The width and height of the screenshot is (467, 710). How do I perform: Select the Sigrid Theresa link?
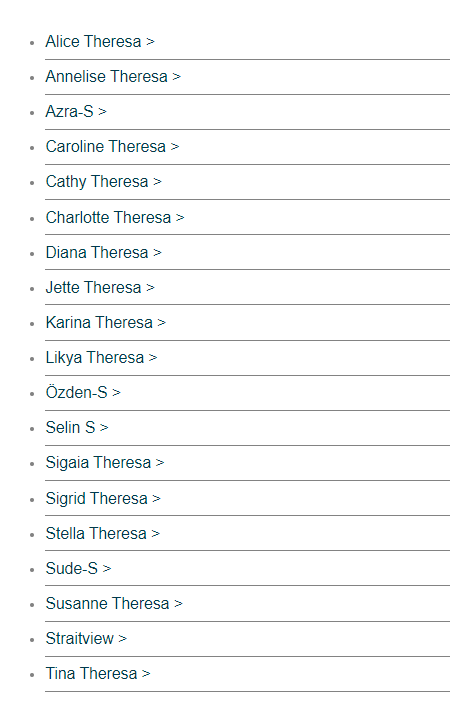click(103, 499)
